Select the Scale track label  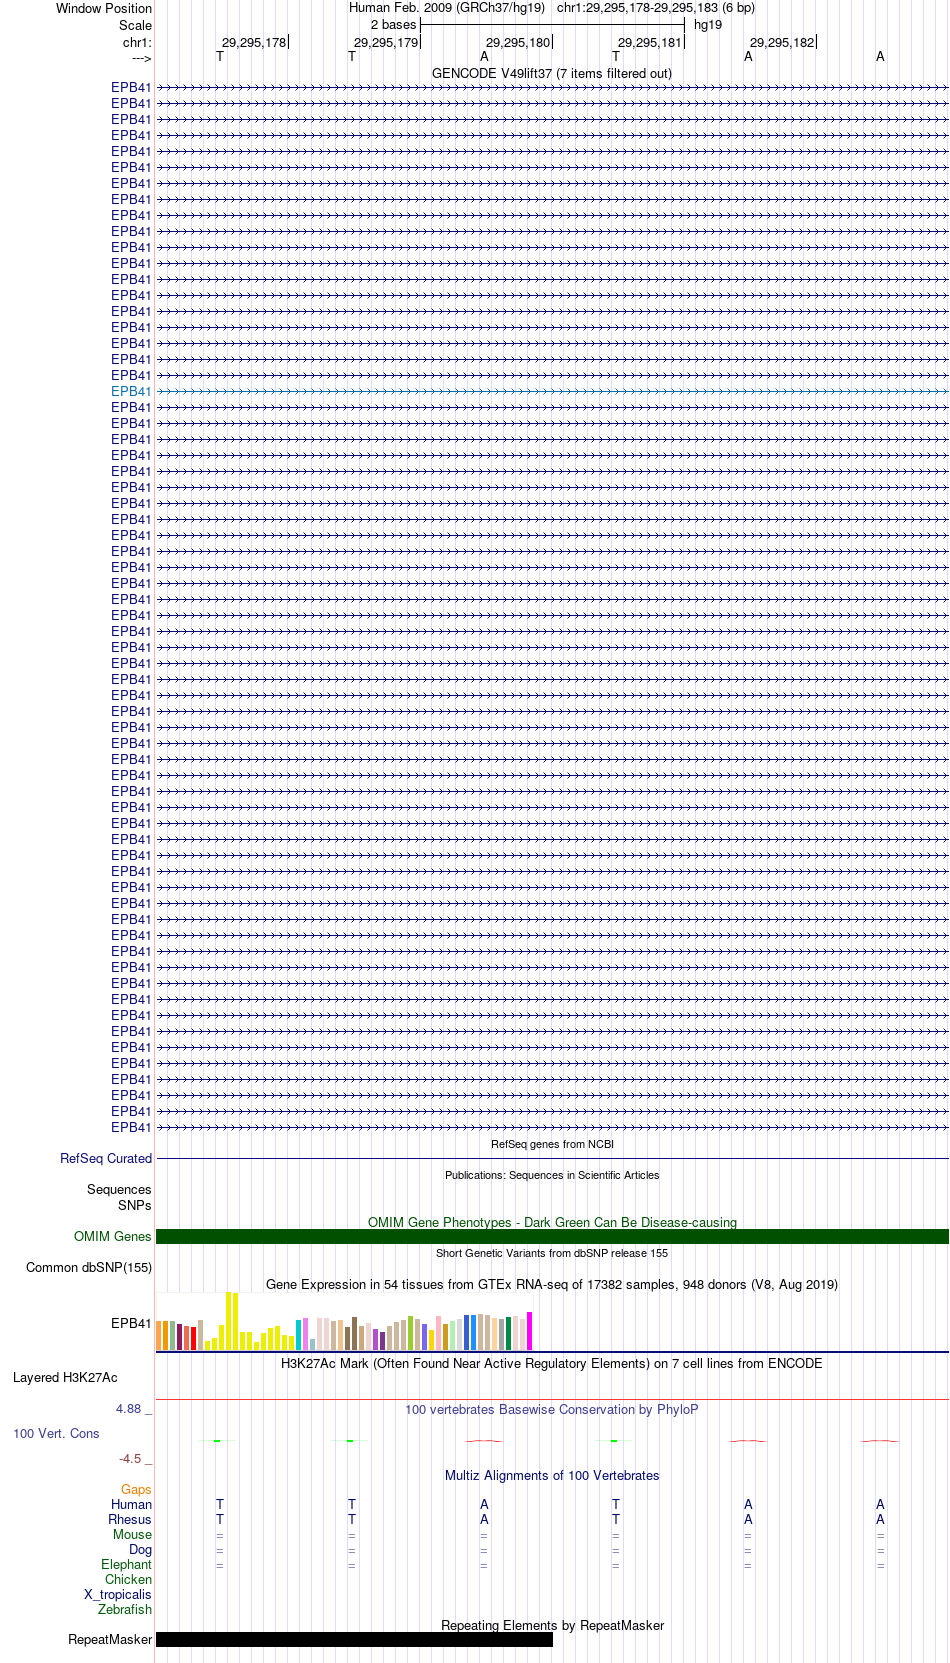coord(135,26)
